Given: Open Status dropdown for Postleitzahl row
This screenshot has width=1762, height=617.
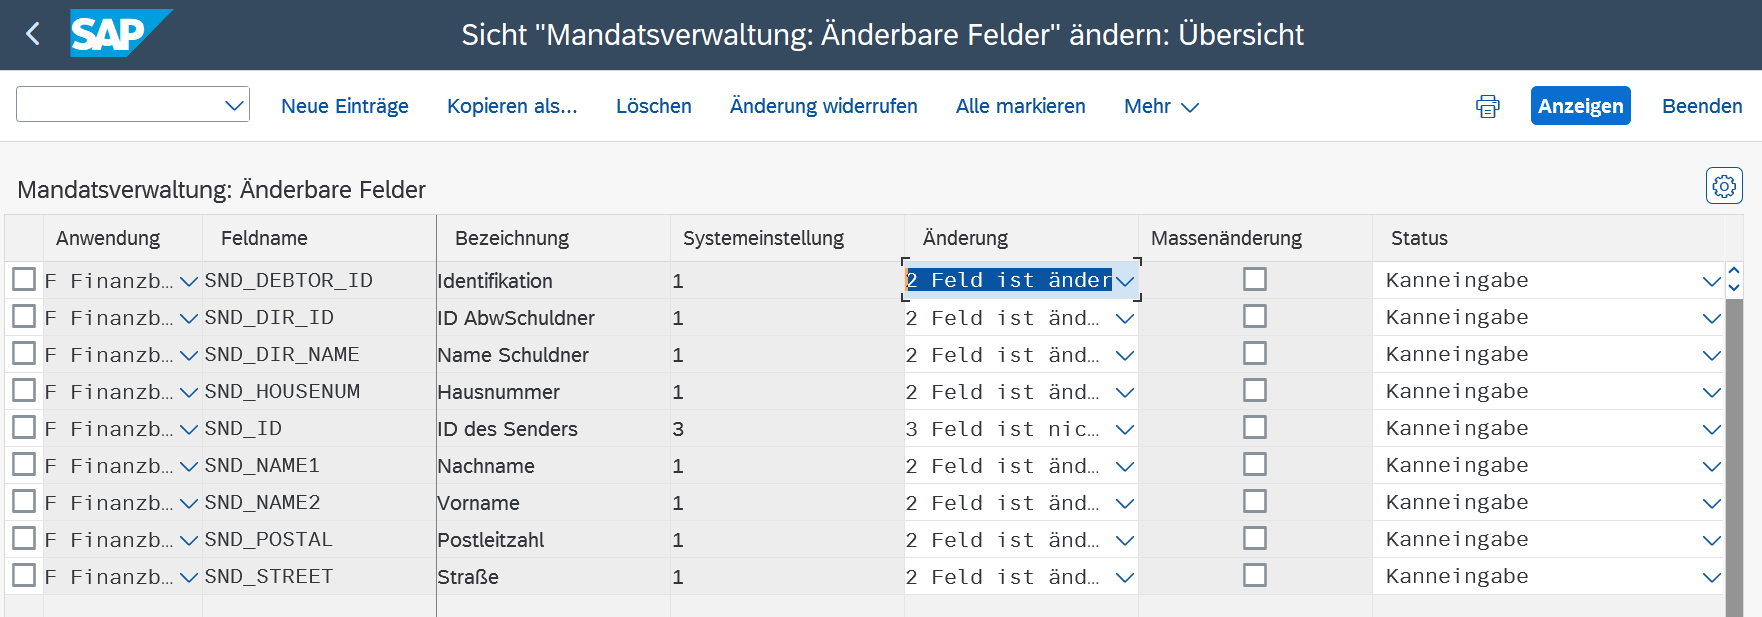Looking at the screenshot, I should coord(1711,540).
